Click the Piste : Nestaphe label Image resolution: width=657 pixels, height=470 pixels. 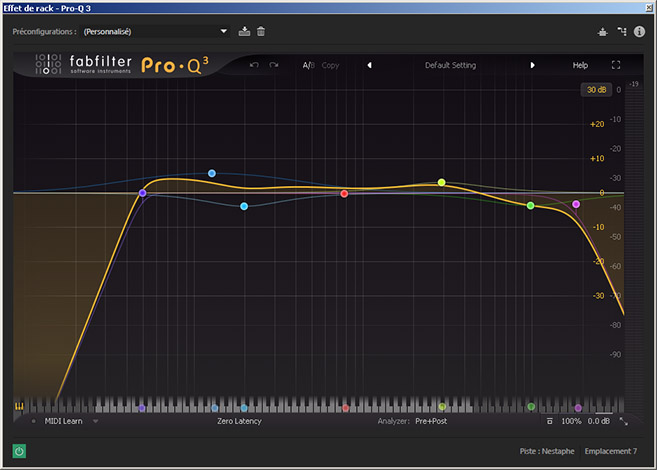coord(547,451)
